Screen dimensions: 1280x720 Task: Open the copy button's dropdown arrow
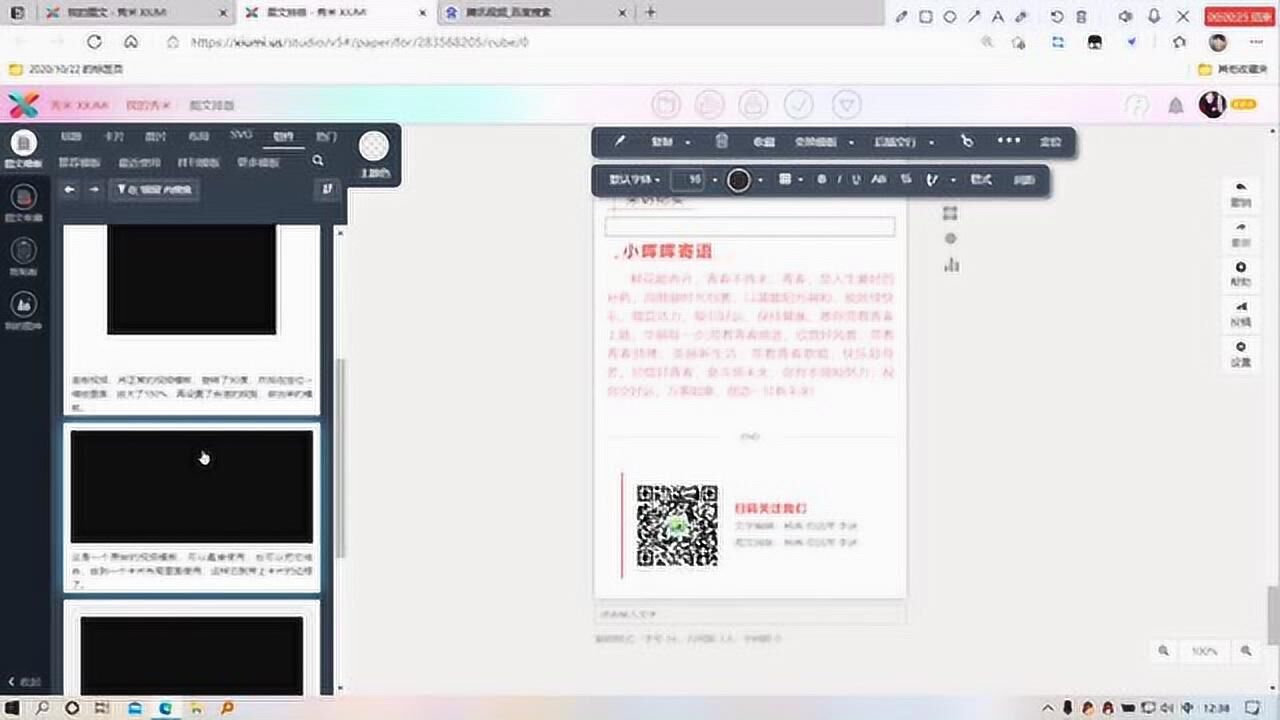(x=688, y=142)
